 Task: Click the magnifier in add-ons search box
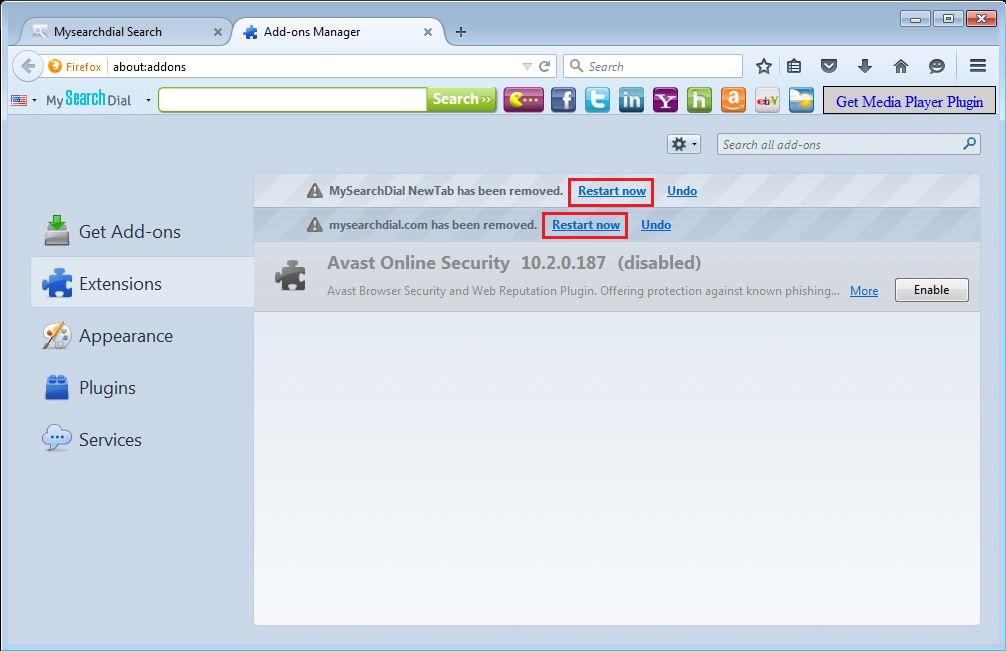[969, 144]
